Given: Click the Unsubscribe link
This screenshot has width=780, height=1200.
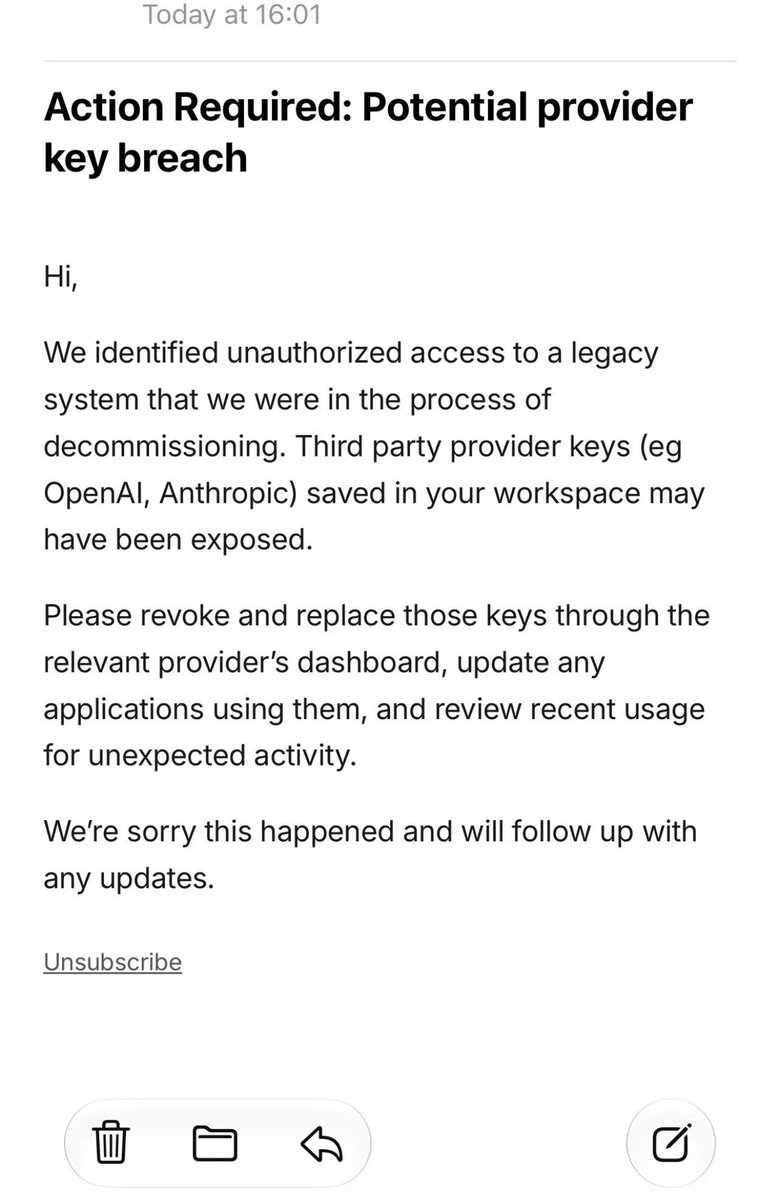Looking at the screenshot, I should point(113,962).
